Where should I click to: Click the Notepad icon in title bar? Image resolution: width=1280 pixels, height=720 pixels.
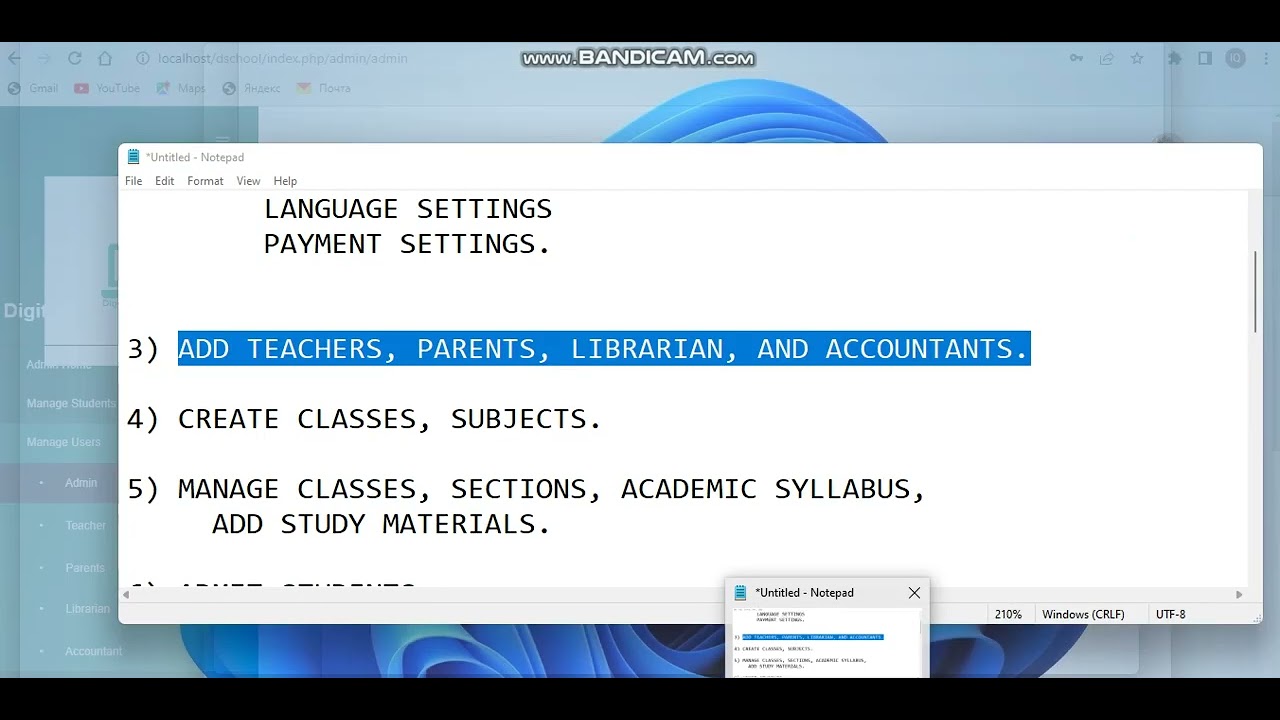pyautogui.click(x=133, y=157)
